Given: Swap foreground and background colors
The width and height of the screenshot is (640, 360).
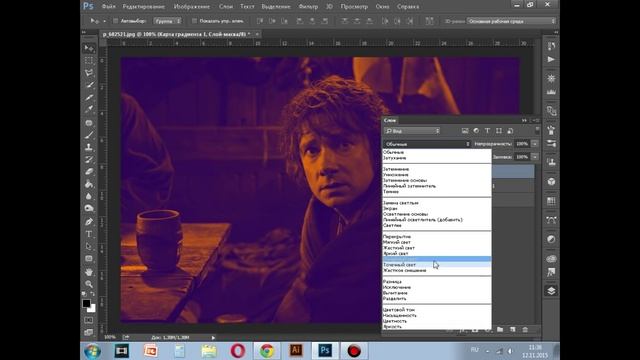Looking at the screenshot, I should [x=93, y=294].
